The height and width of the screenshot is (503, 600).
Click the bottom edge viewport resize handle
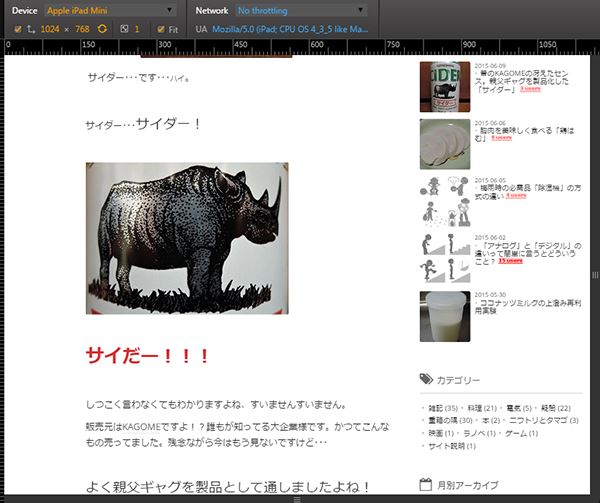click(297, 499)
